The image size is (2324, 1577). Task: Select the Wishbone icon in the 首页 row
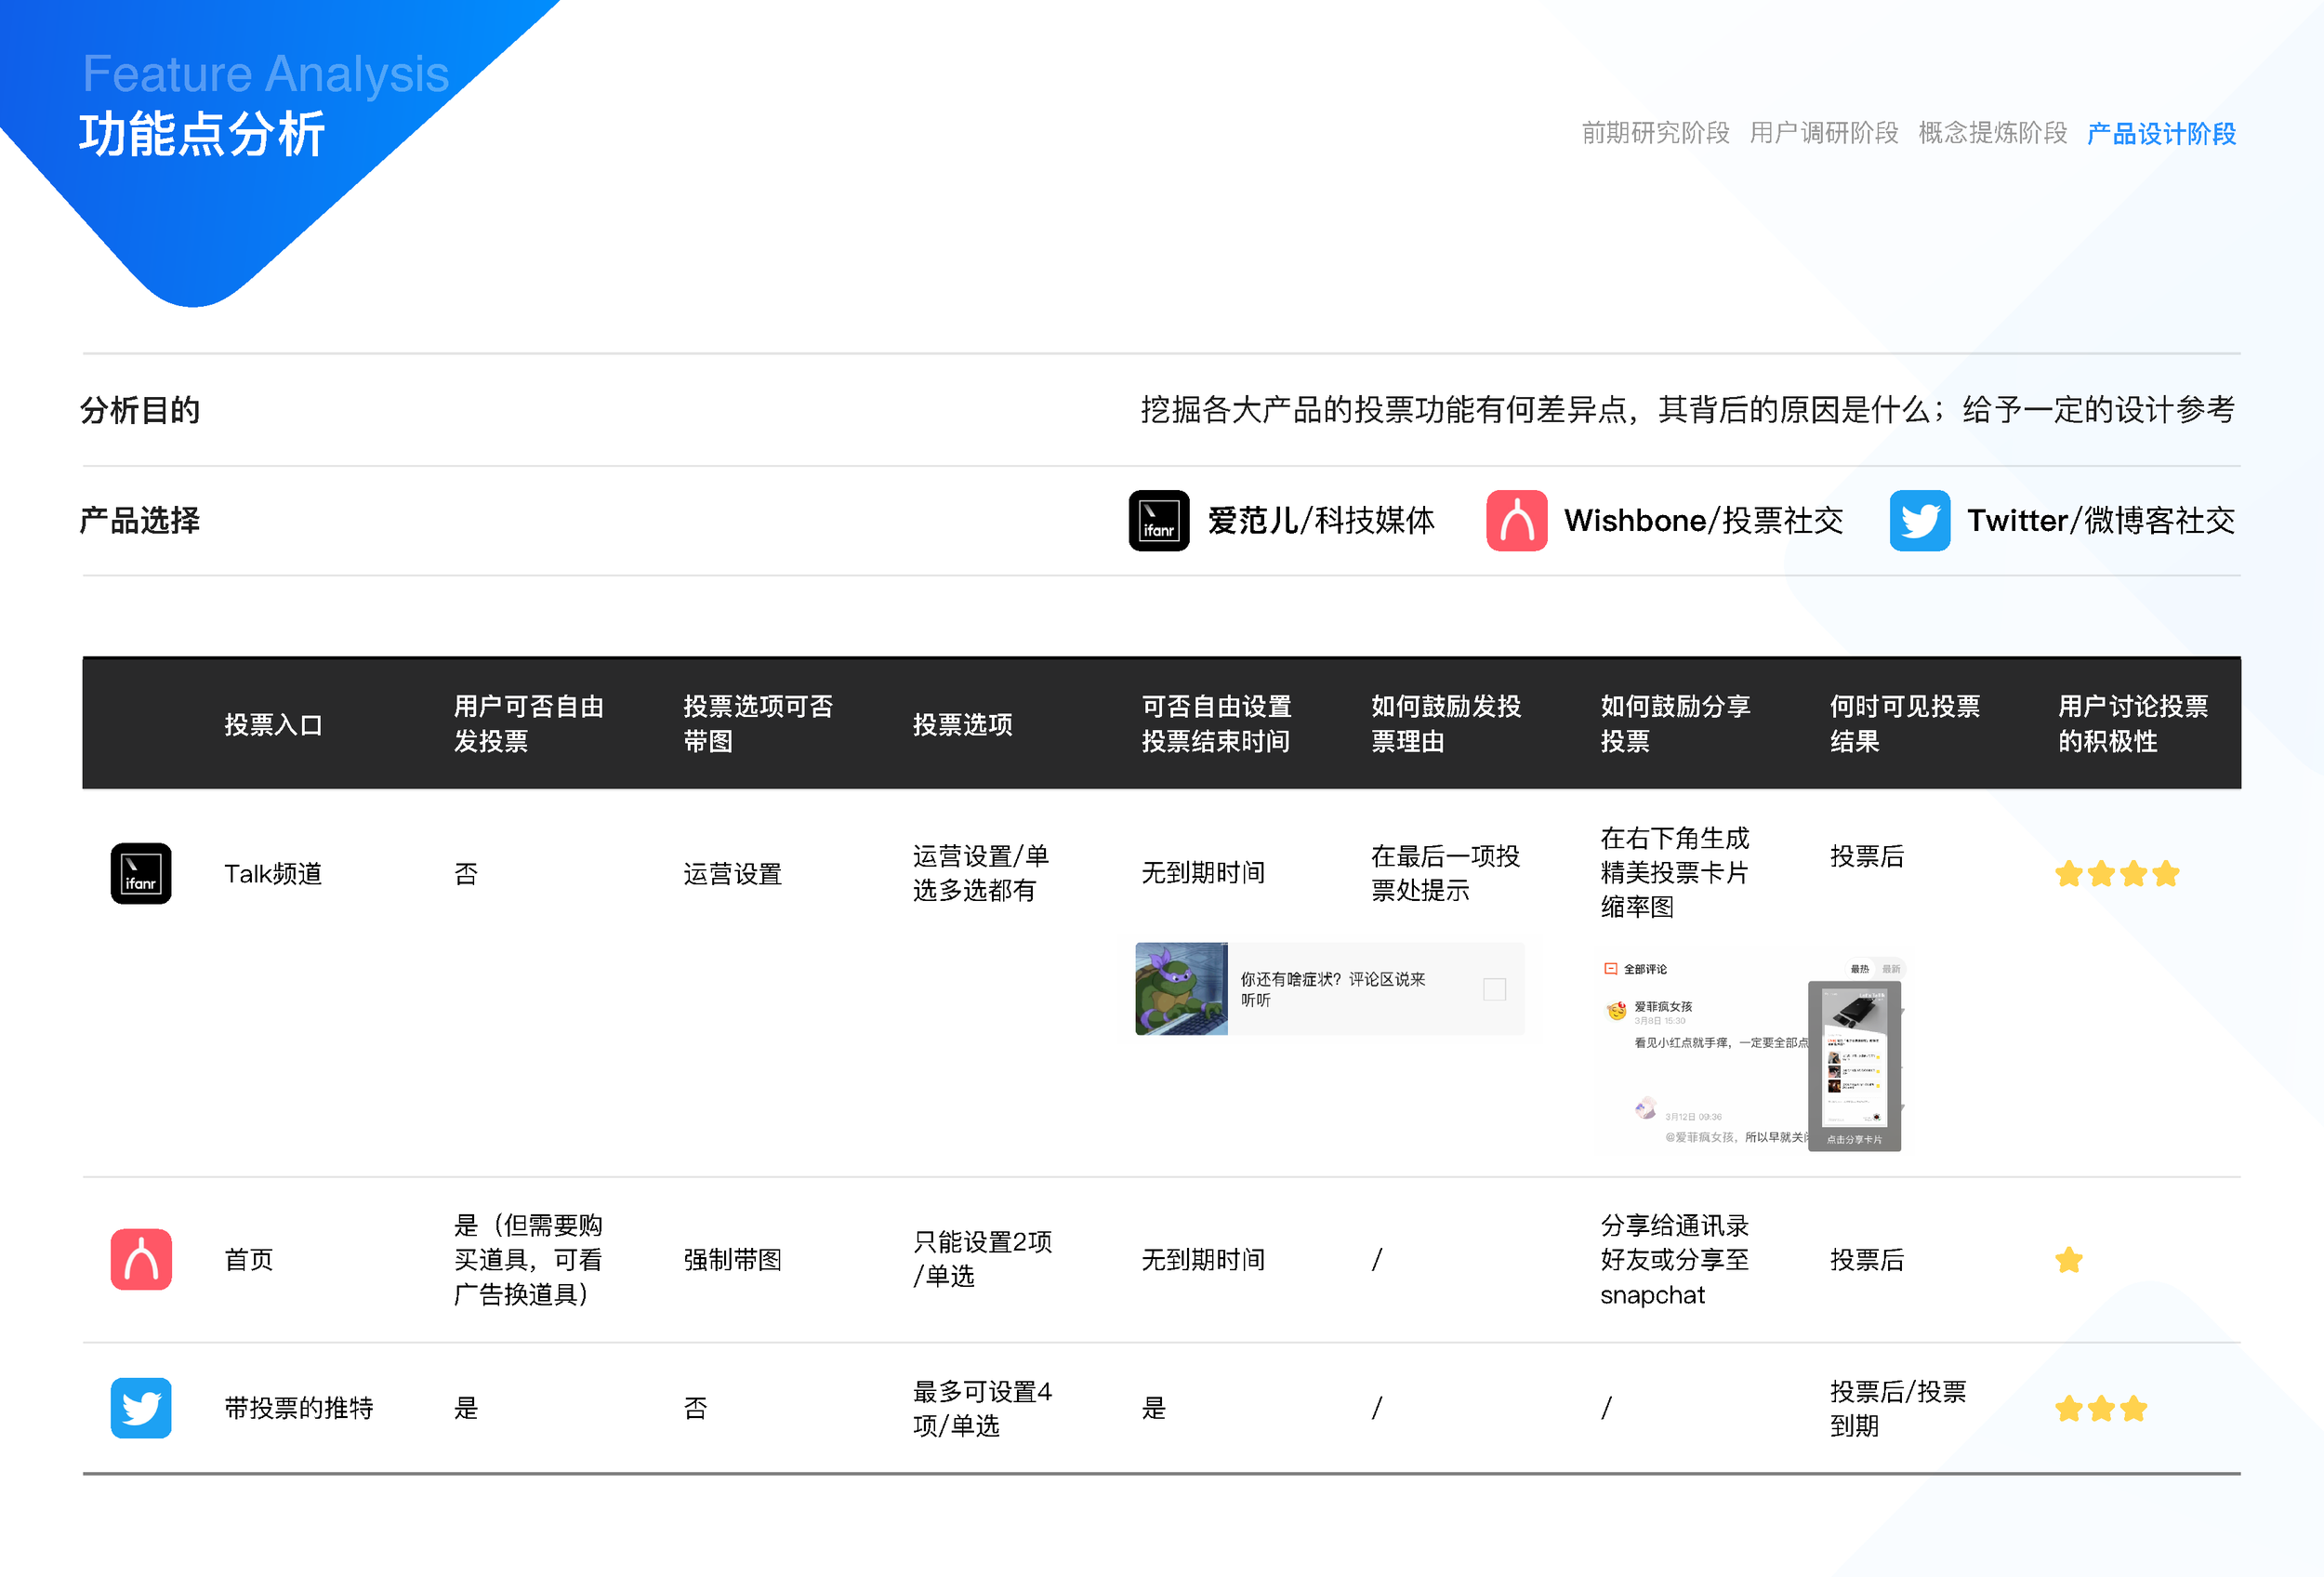[x=141, y=1259]
